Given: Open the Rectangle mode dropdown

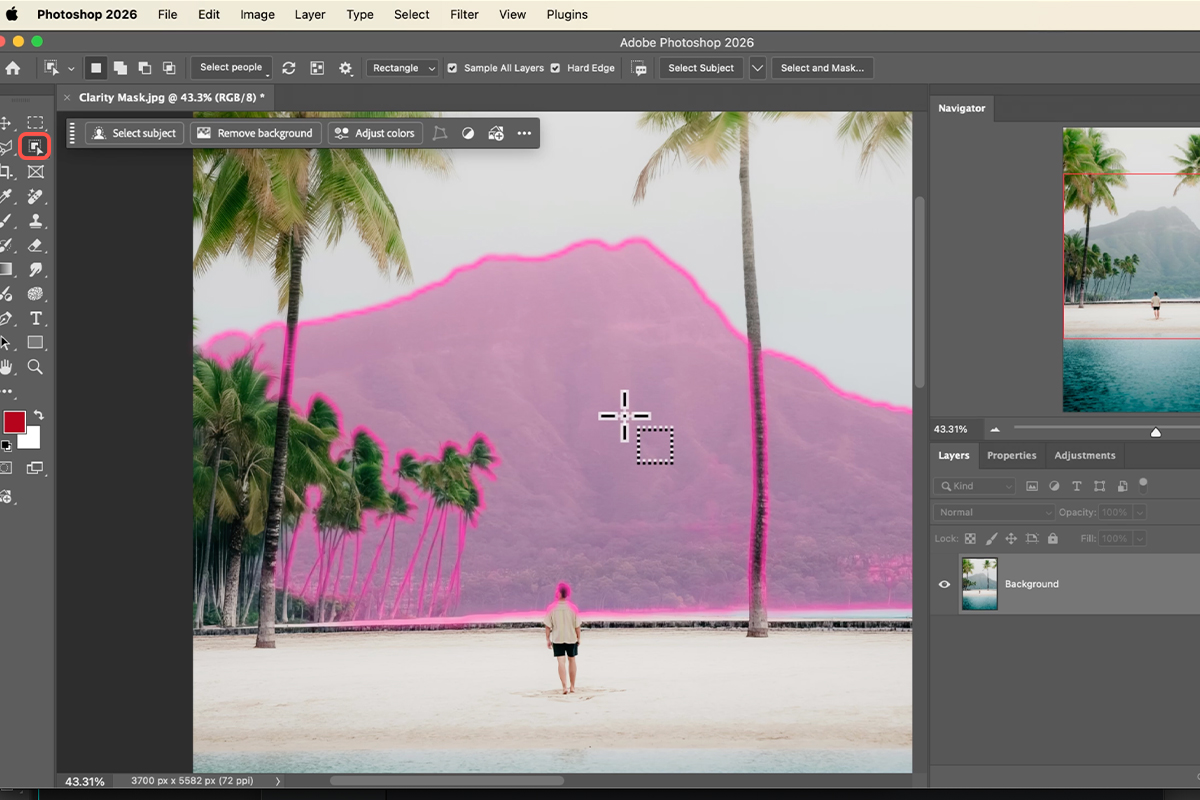Looking at the screenshot, I should (402, 68).
